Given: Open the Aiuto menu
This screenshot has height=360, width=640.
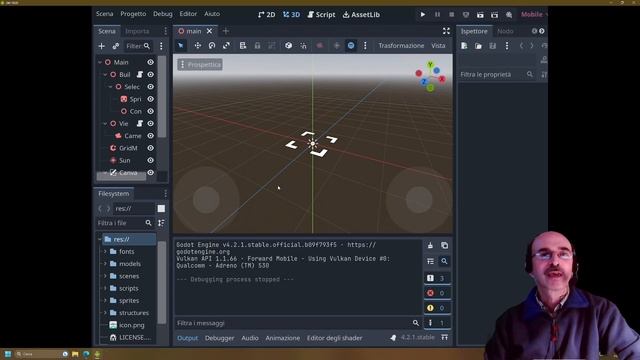Looking at the screenshot, I should point(212,14).
